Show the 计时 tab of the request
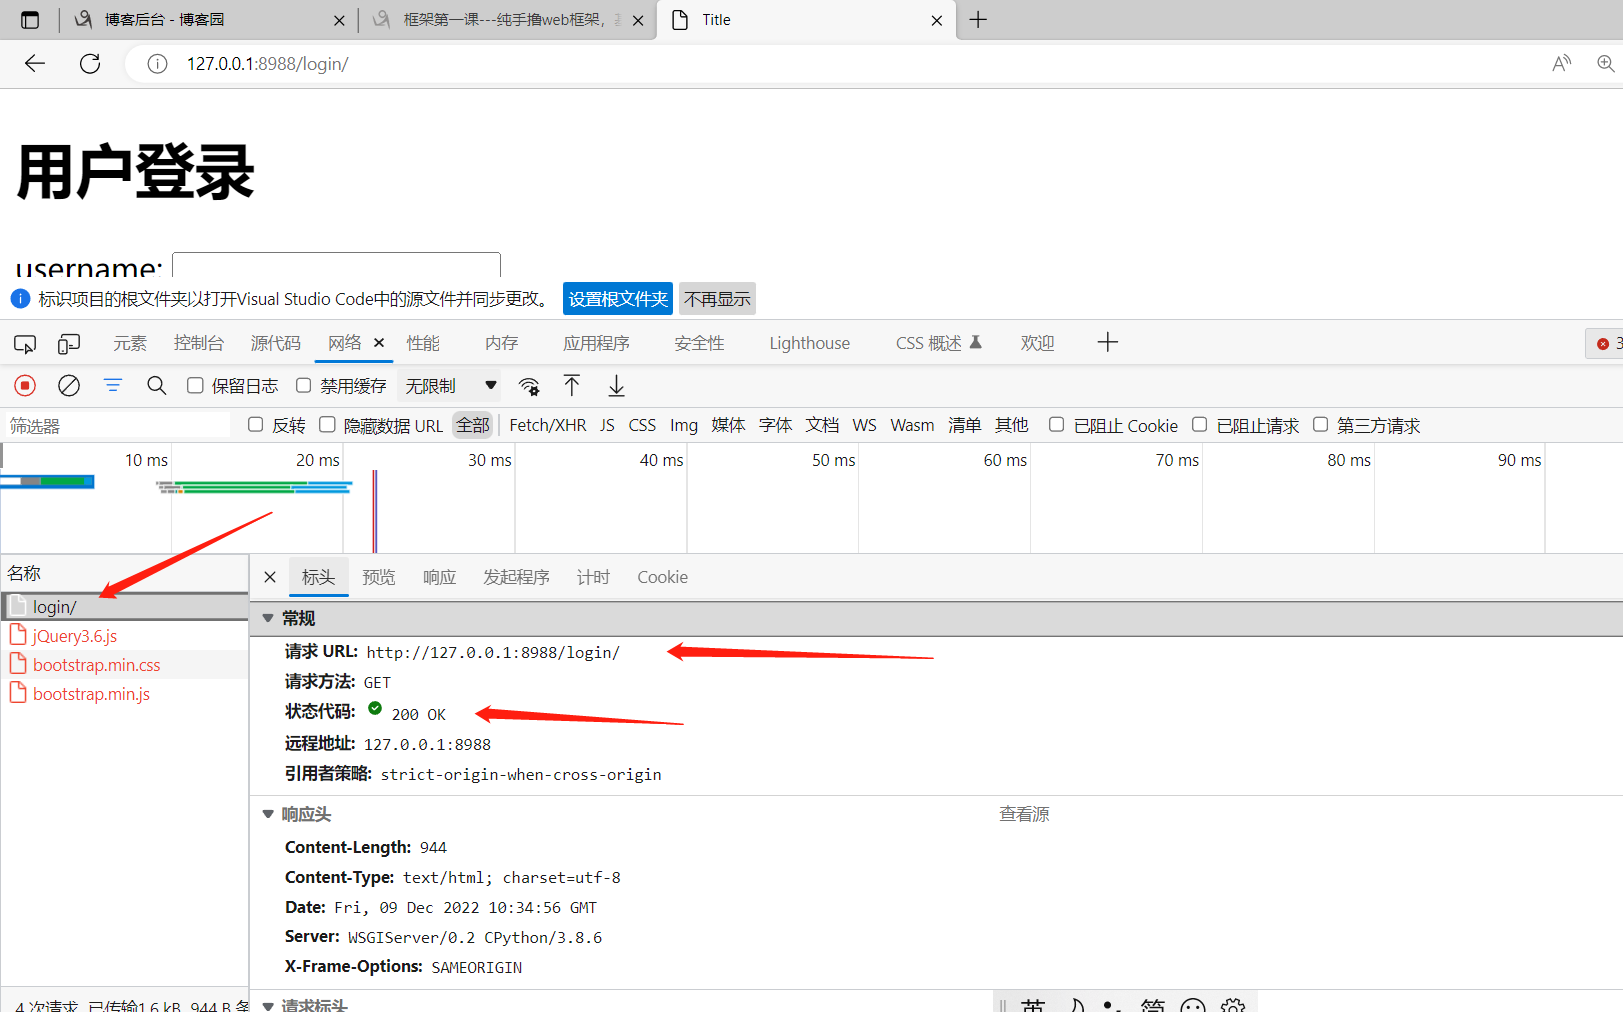1623x1012 pixels. [593, 578]
